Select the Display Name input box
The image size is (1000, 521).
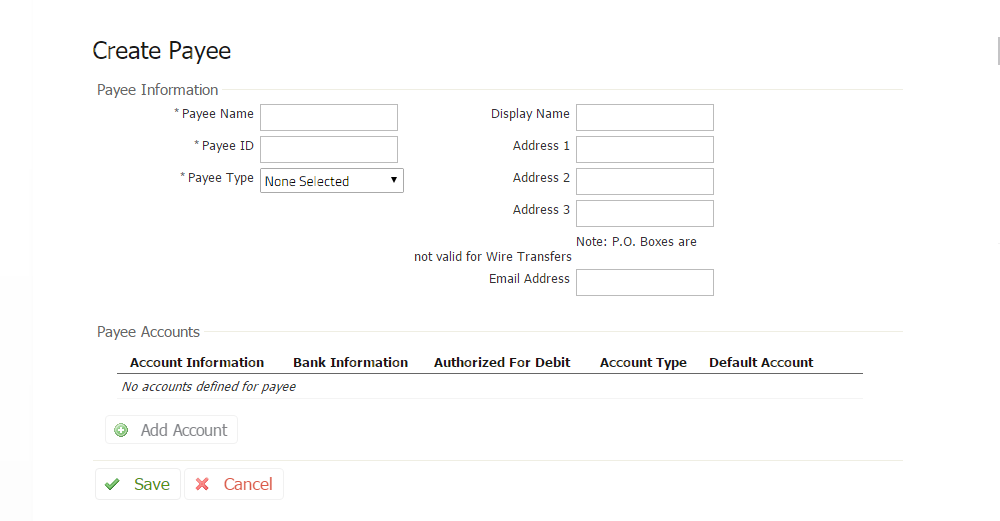(644, 117)
